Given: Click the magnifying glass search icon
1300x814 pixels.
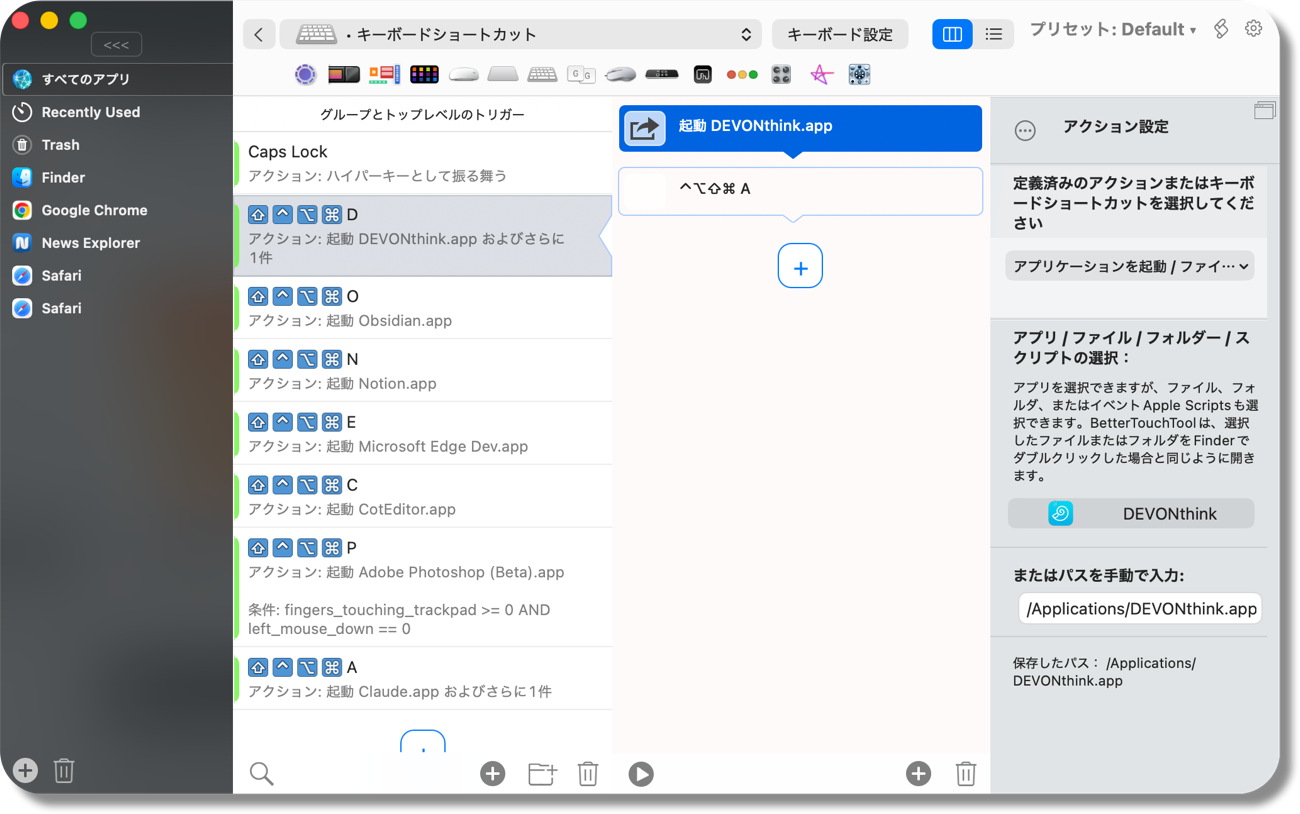Looking at the screenshot, I should [261, 773].
